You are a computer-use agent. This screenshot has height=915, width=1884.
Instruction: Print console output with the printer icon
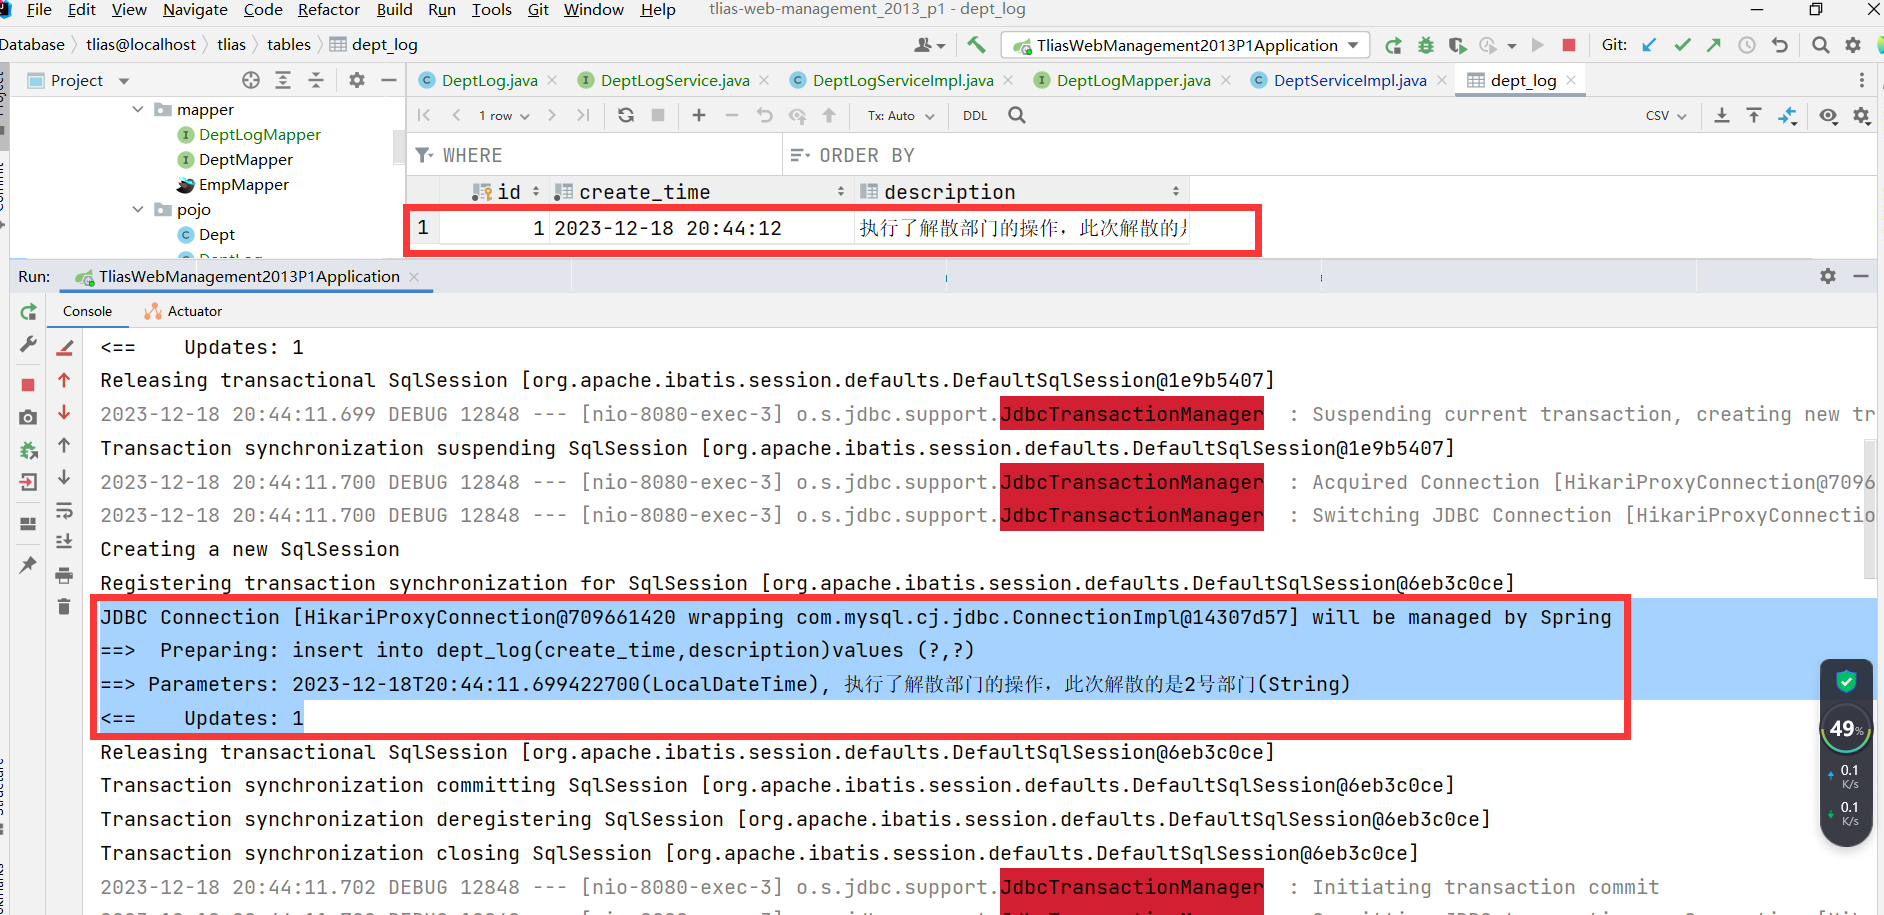pyautogui.click(x=64, y=575)
